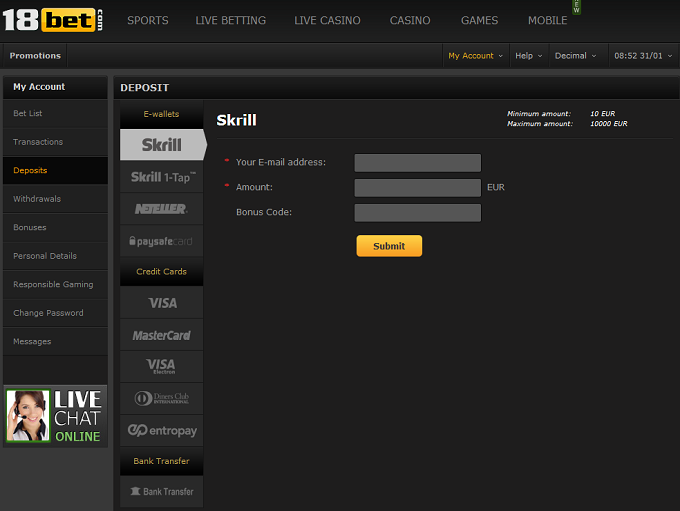Open Withdrawals in the sidebar
This screenshot has height=511, width=680.
click(x=56, y=199)
